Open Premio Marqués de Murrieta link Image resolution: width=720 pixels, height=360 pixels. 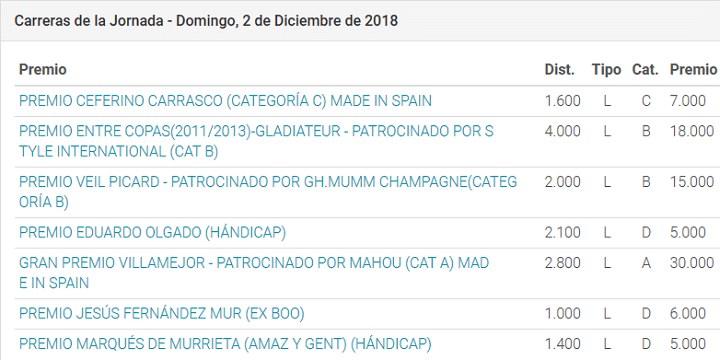[x=225, y=344]
